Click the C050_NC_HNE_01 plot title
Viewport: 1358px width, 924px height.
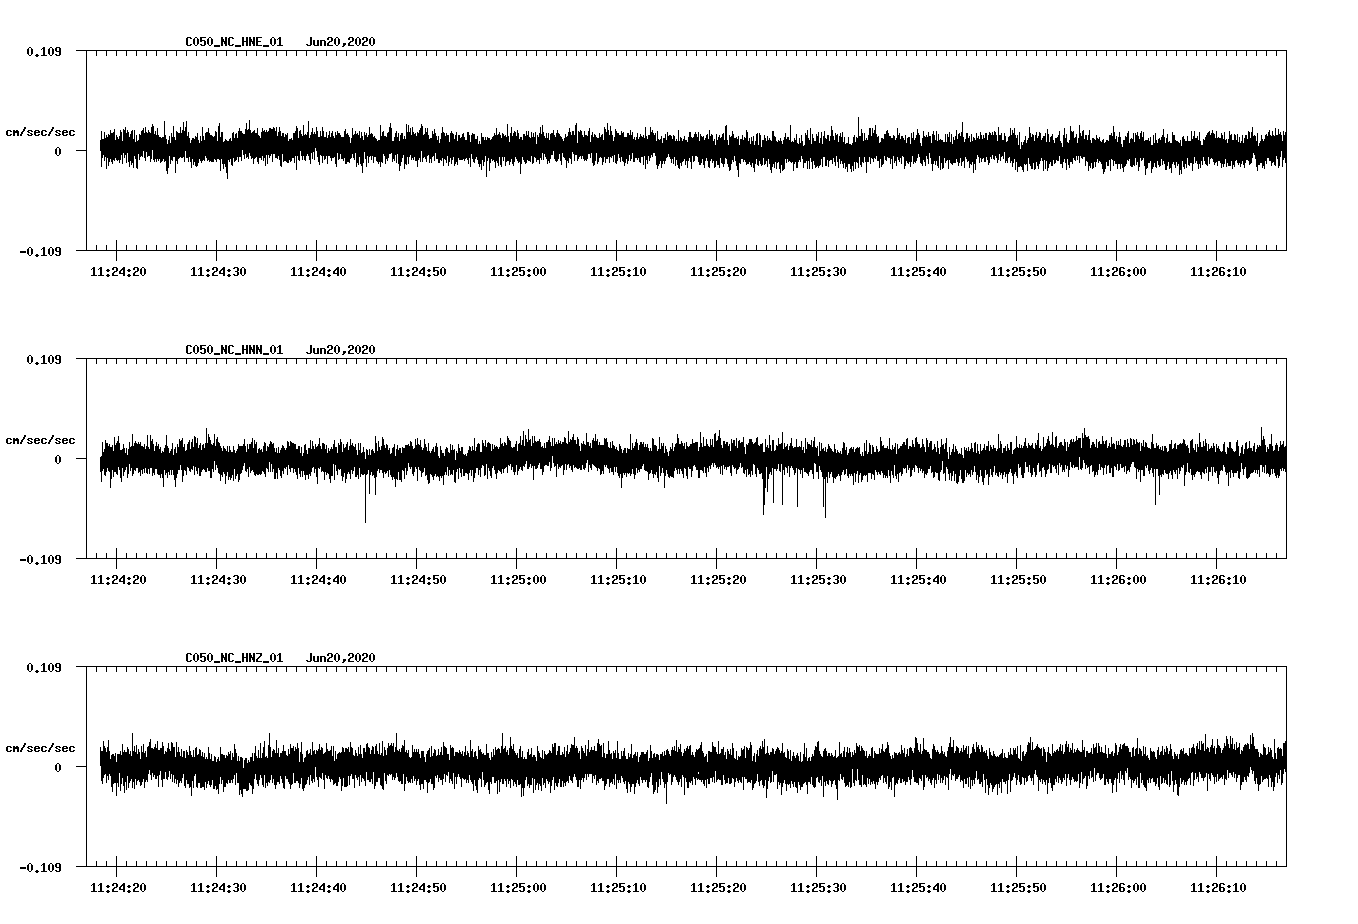234,42
